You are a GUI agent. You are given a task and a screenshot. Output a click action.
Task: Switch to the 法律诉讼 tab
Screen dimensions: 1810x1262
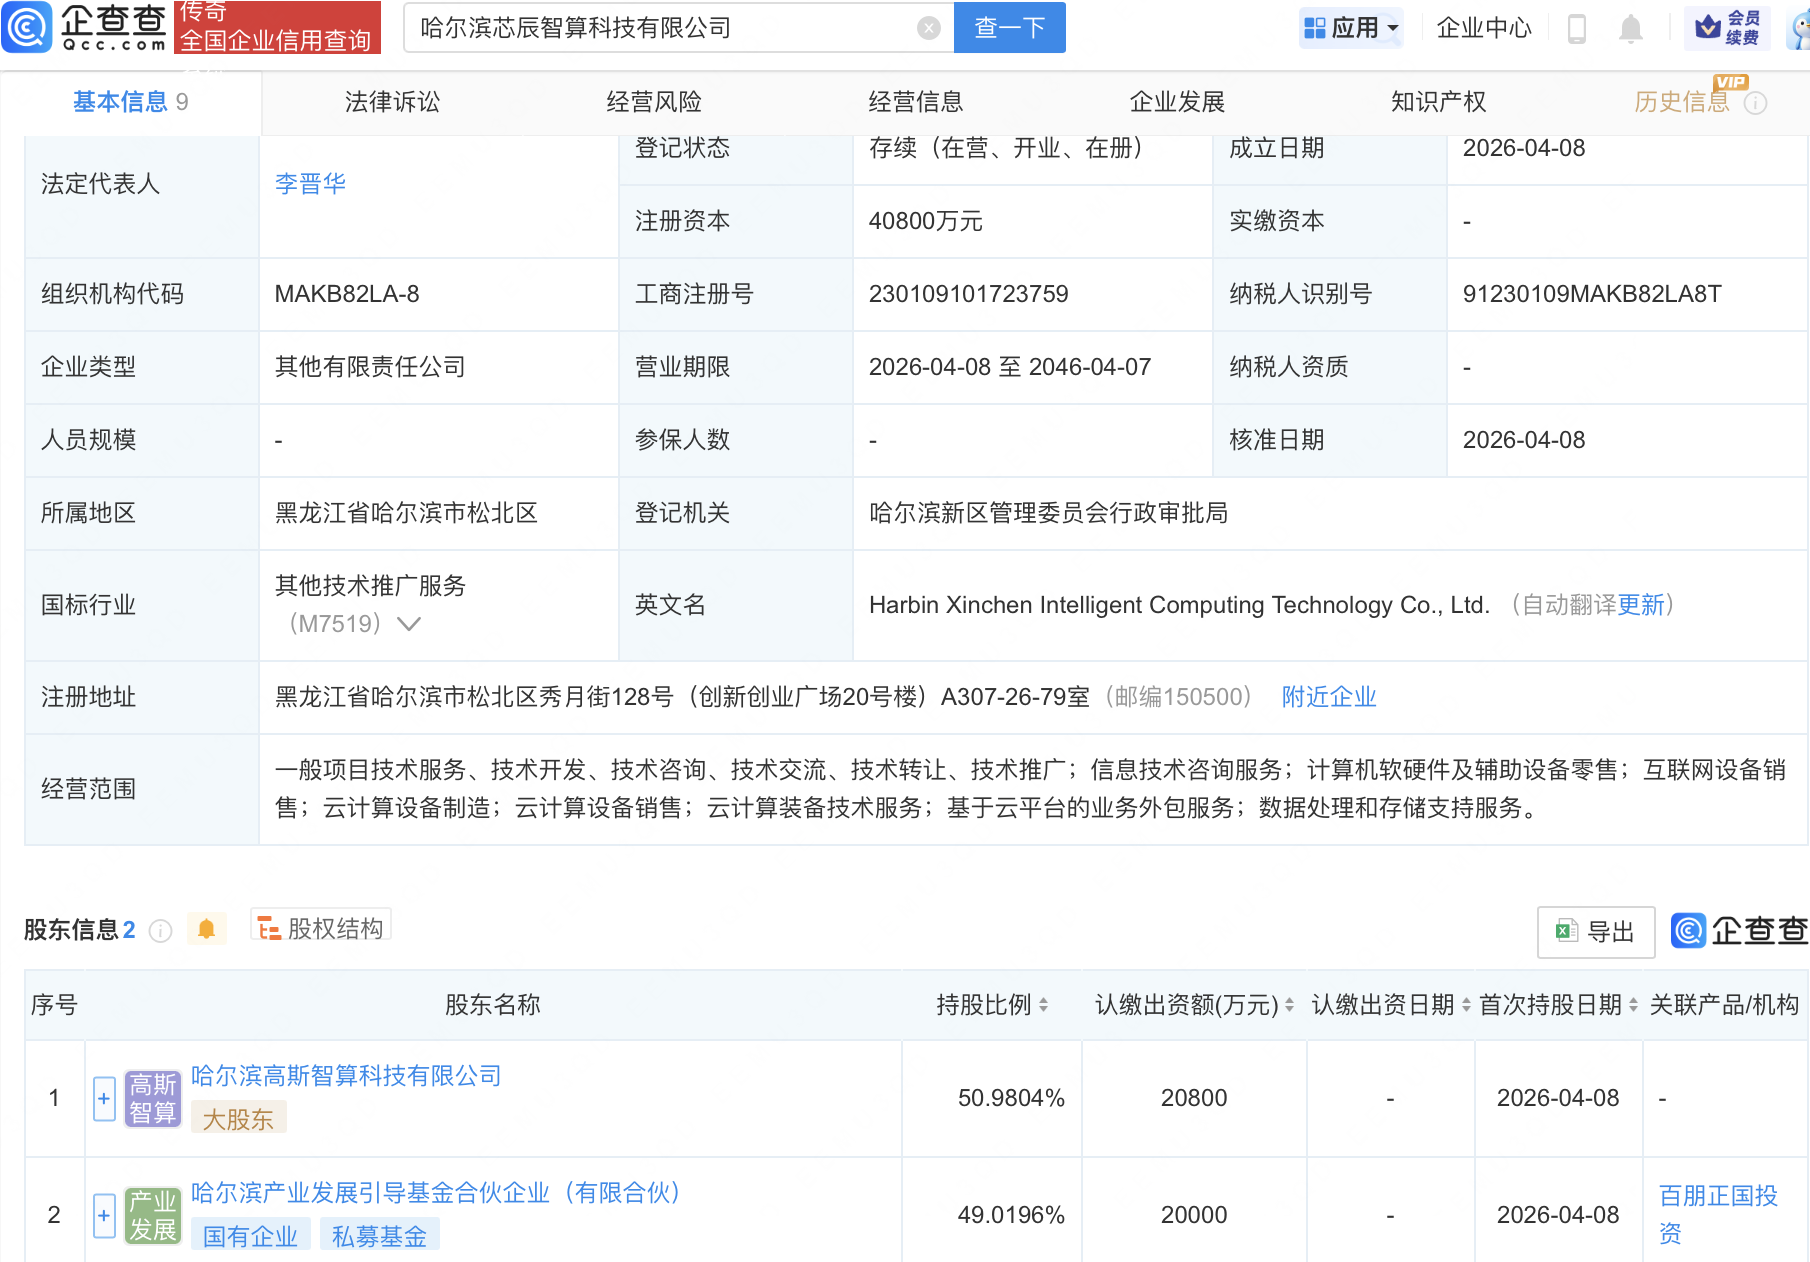click(392, 102)
